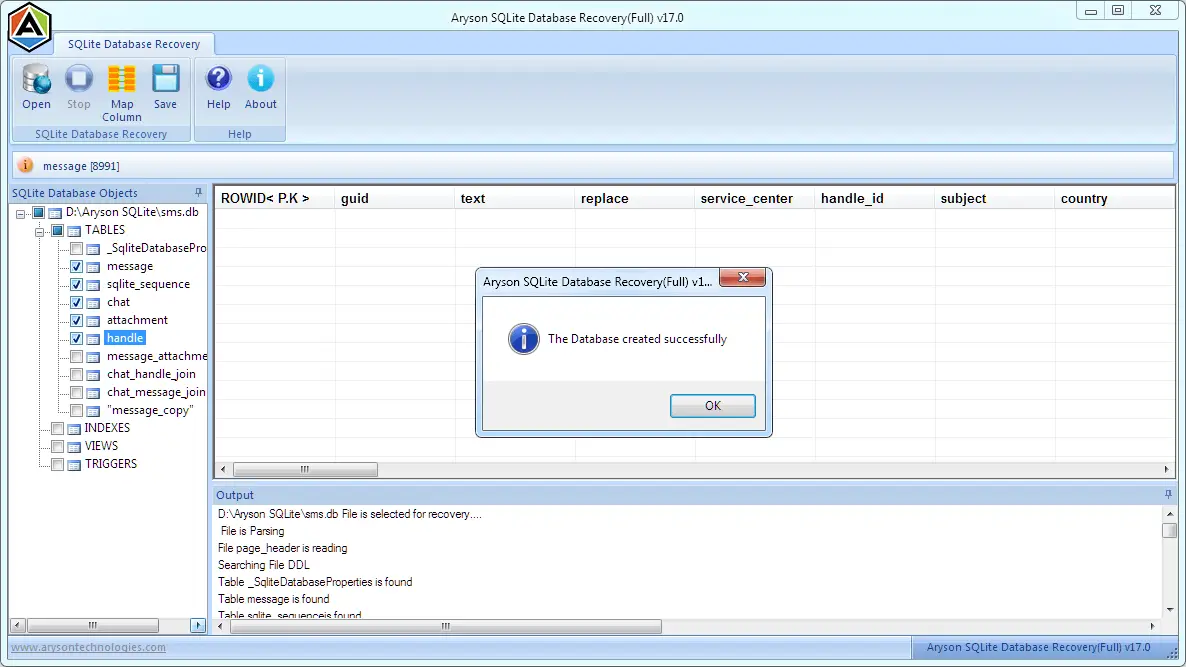The width and height of the screenshot is (1186, 667).
Task: Select the _SqliteDatabasePro table row
Action: (x=157, y=248)
